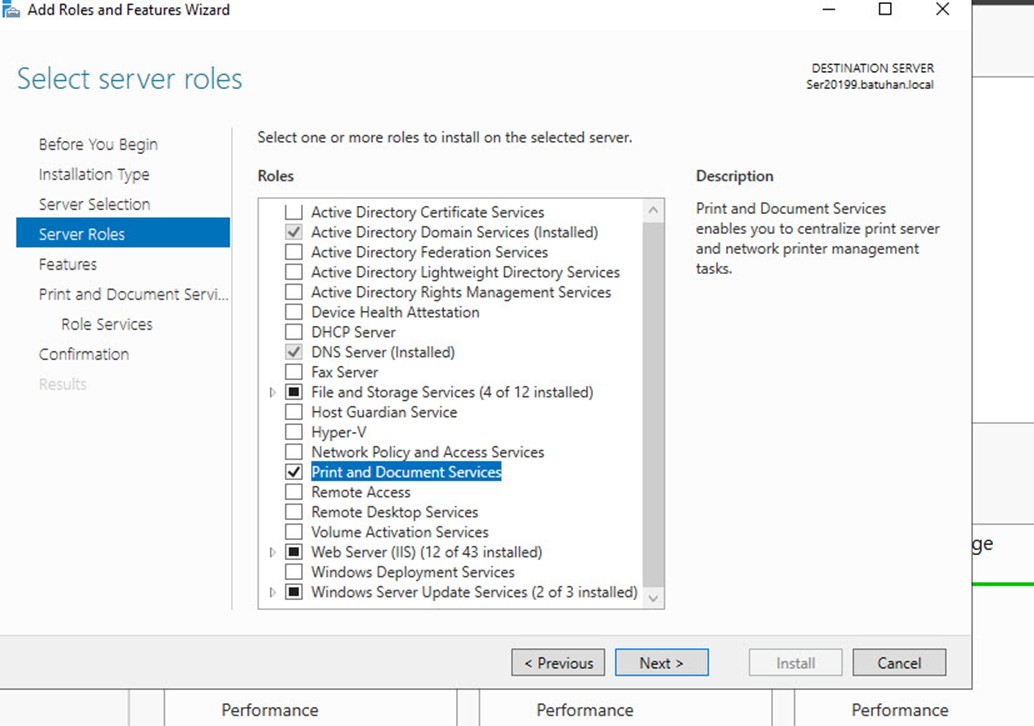Image resolution: width=1034 pixels, height=726 pixels.
Task: Go to the Installation Type step
Action: (94, 174)
